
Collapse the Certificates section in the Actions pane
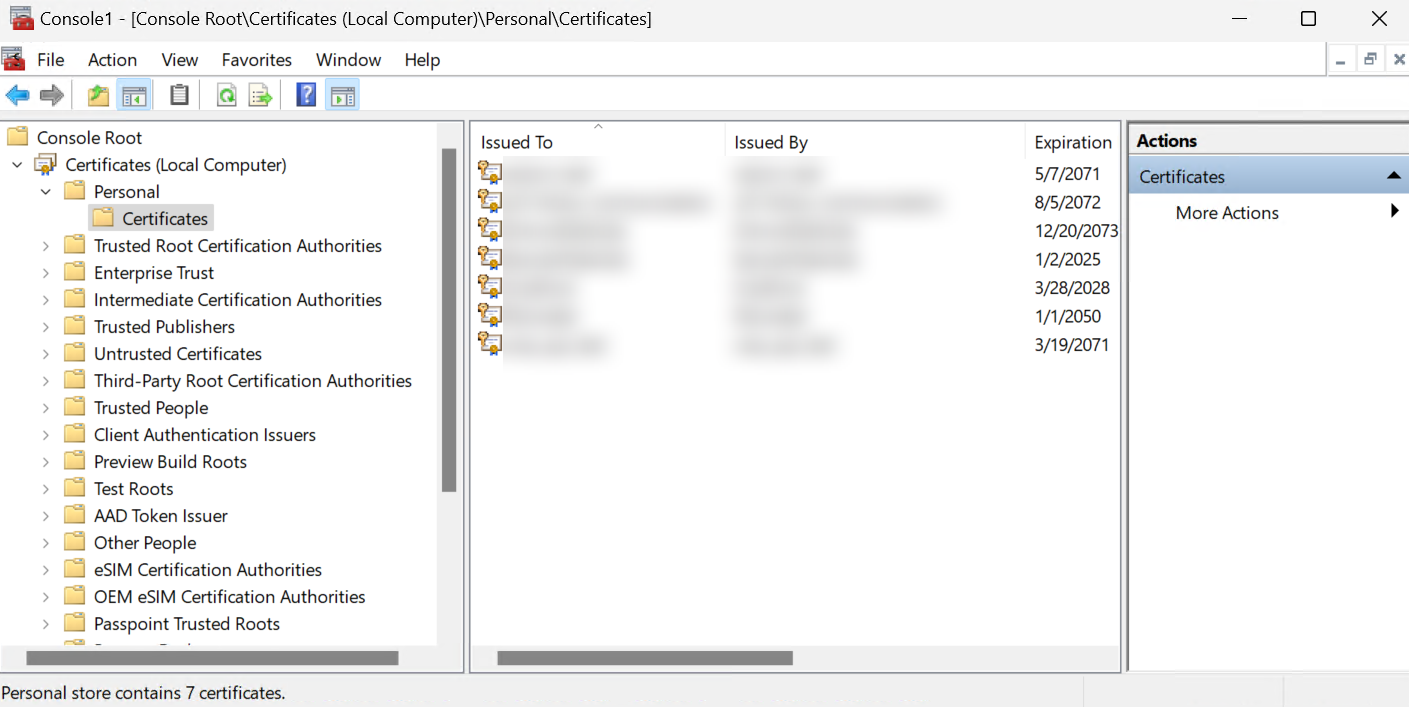(x=1394, y=175)
